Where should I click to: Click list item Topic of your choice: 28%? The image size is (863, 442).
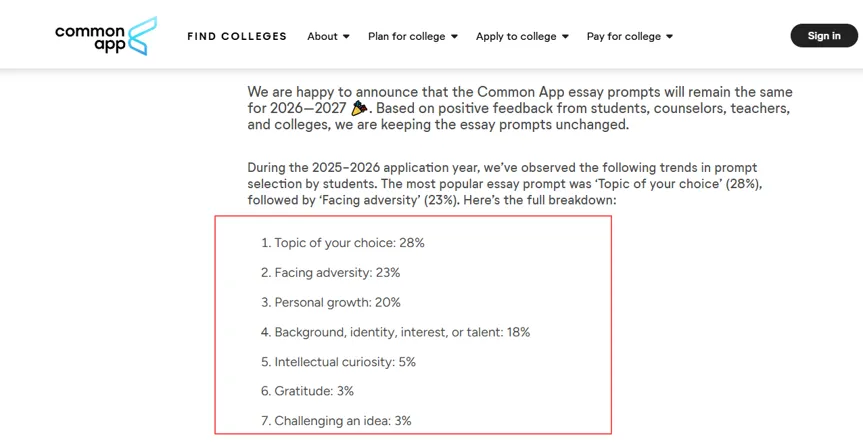[x=343, y=243]
